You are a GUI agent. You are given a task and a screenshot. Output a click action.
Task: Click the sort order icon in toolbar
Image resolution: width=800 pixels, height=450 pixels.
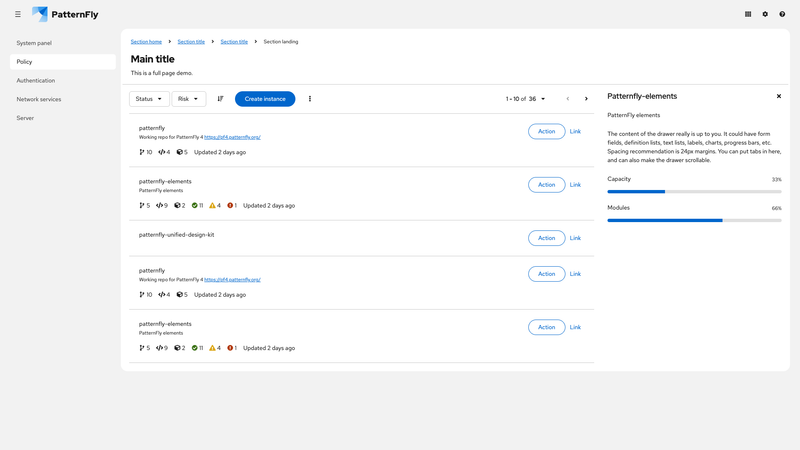(220, 99)
